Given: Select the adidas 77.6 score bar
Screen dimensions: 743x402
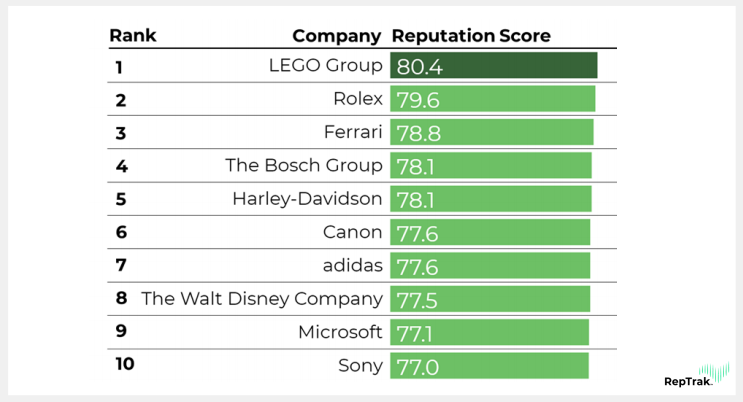Looking at the screenshot, I should point(489,265).
